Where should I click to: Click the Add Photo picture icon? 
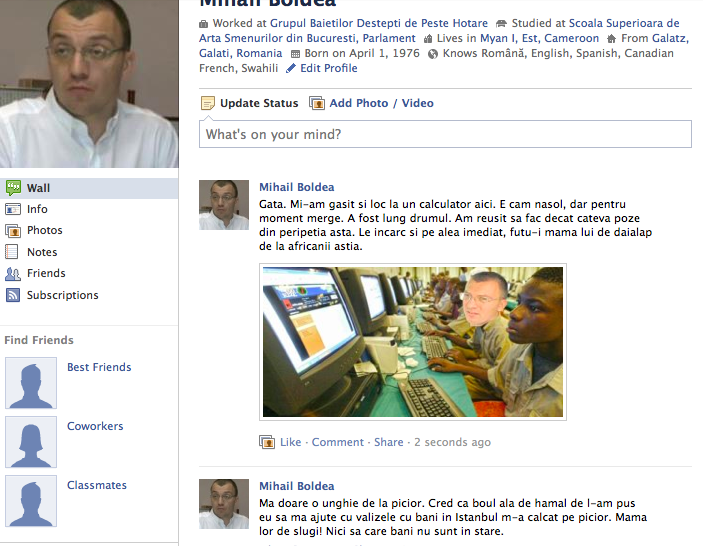317,103
